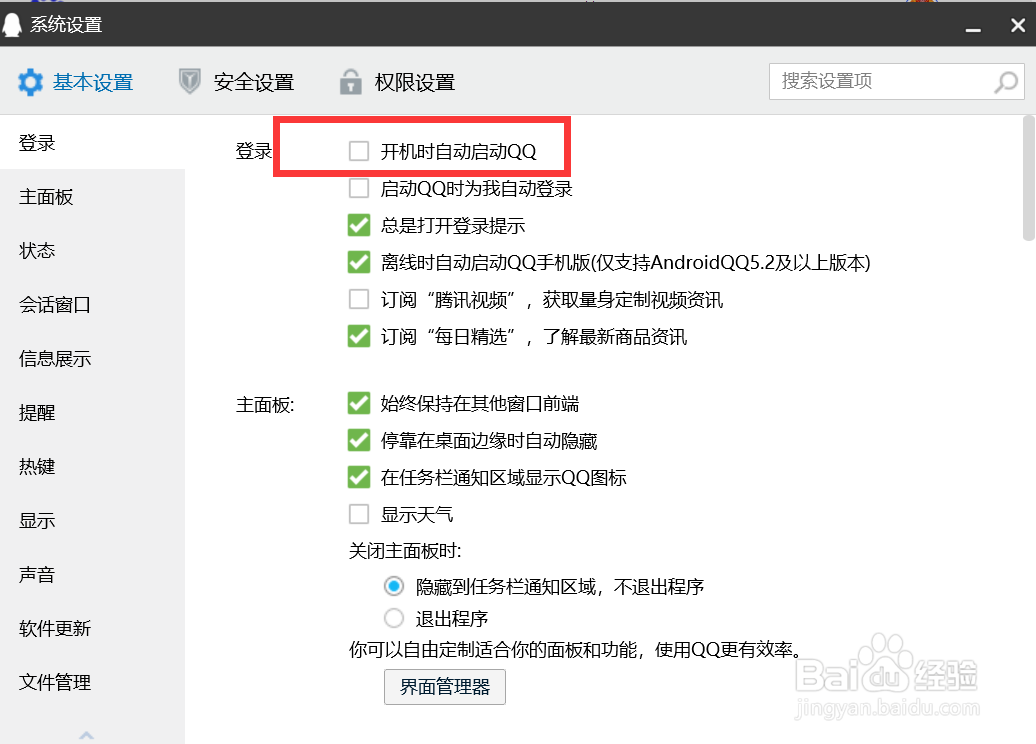Enable 启动QQ时为我自动登录 checkbox

click(x=359, y=188)
